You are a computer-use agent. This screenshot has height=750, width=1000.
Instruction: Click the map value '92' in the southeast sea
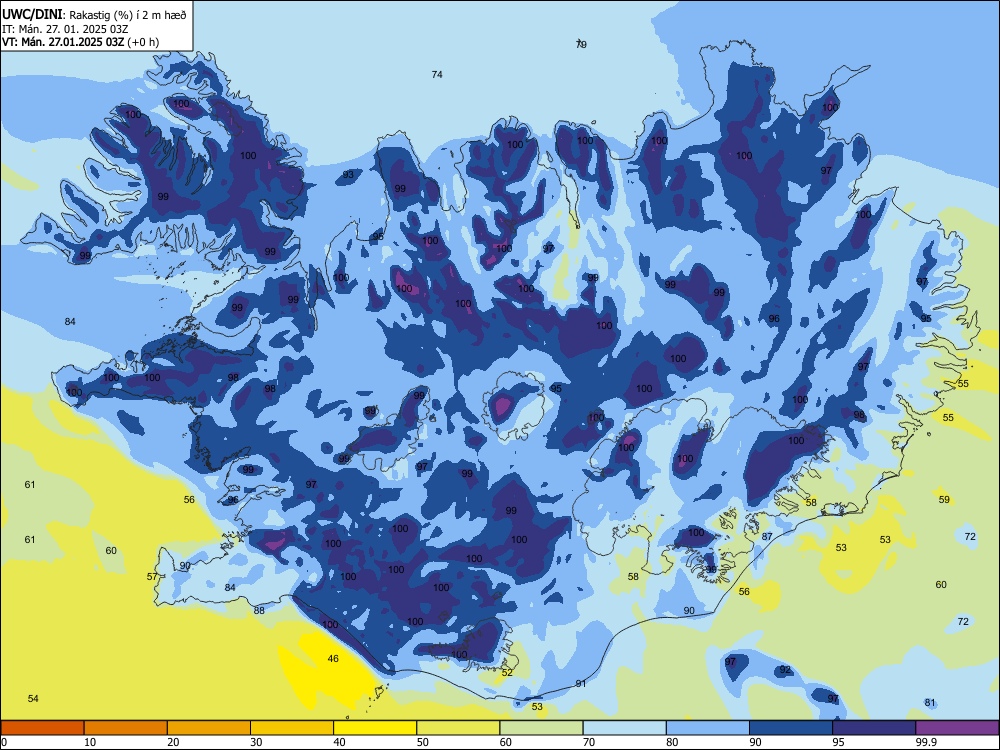[785, 670]
